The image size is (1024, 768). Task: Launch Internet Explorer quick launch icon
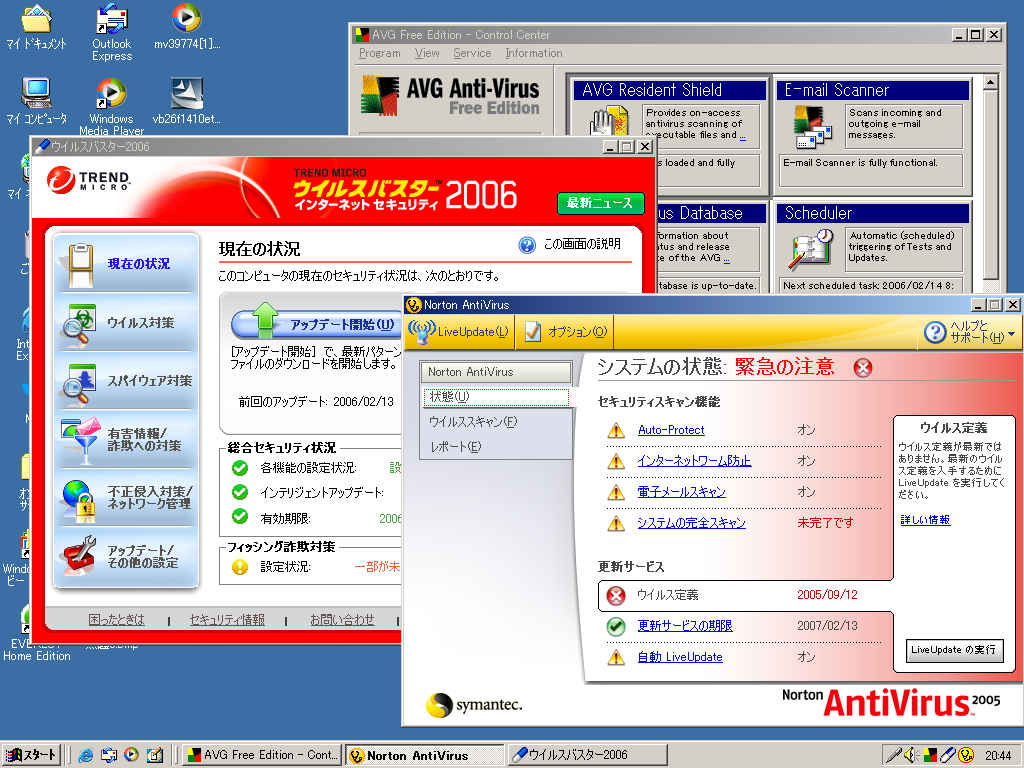pyautogui.click(x=86, y=755)
